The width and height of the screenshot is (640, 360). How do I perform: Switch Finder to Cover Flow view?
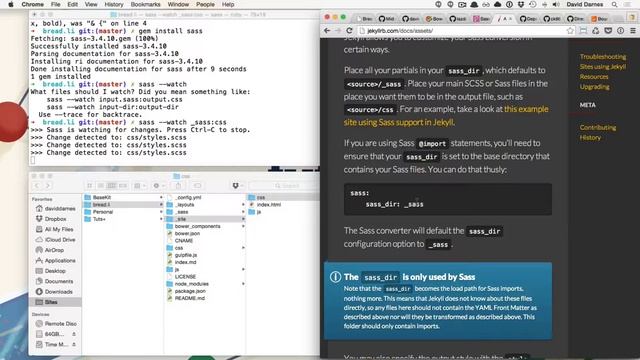tap(122, 186)
